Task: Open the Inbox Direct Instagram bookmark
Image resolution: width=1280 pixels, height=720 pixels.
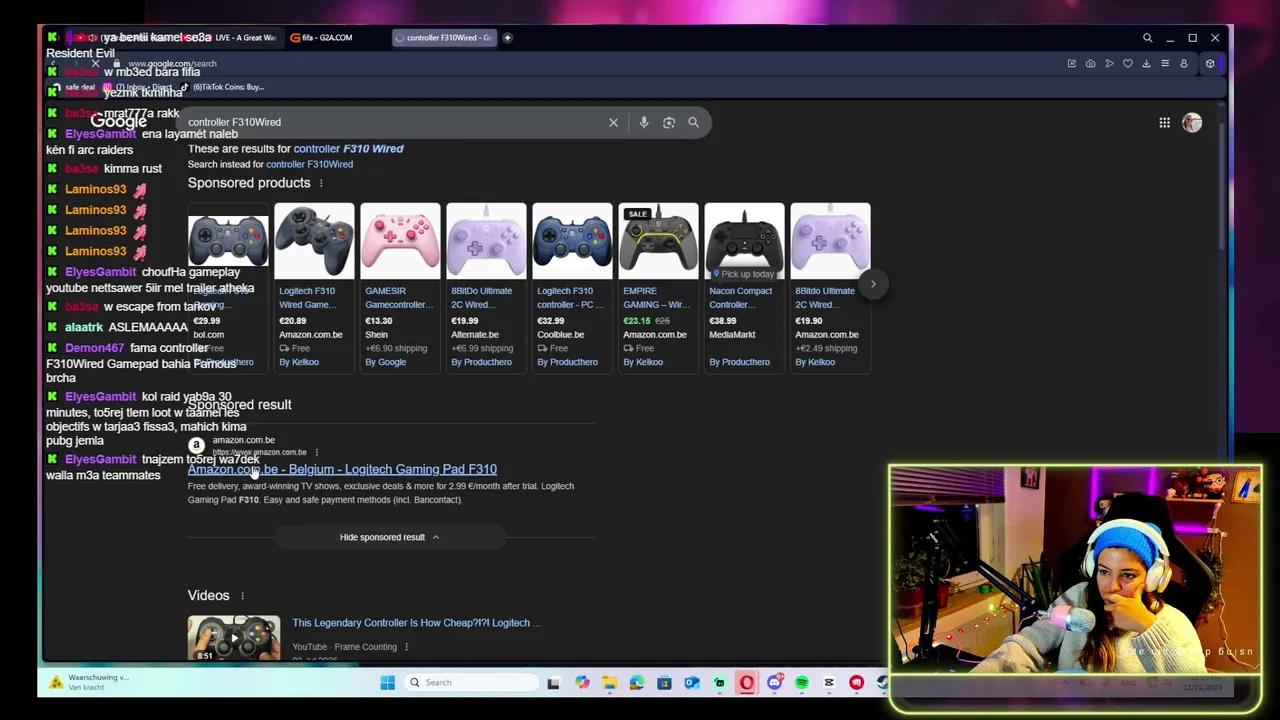Action: (x=136, y=87)
